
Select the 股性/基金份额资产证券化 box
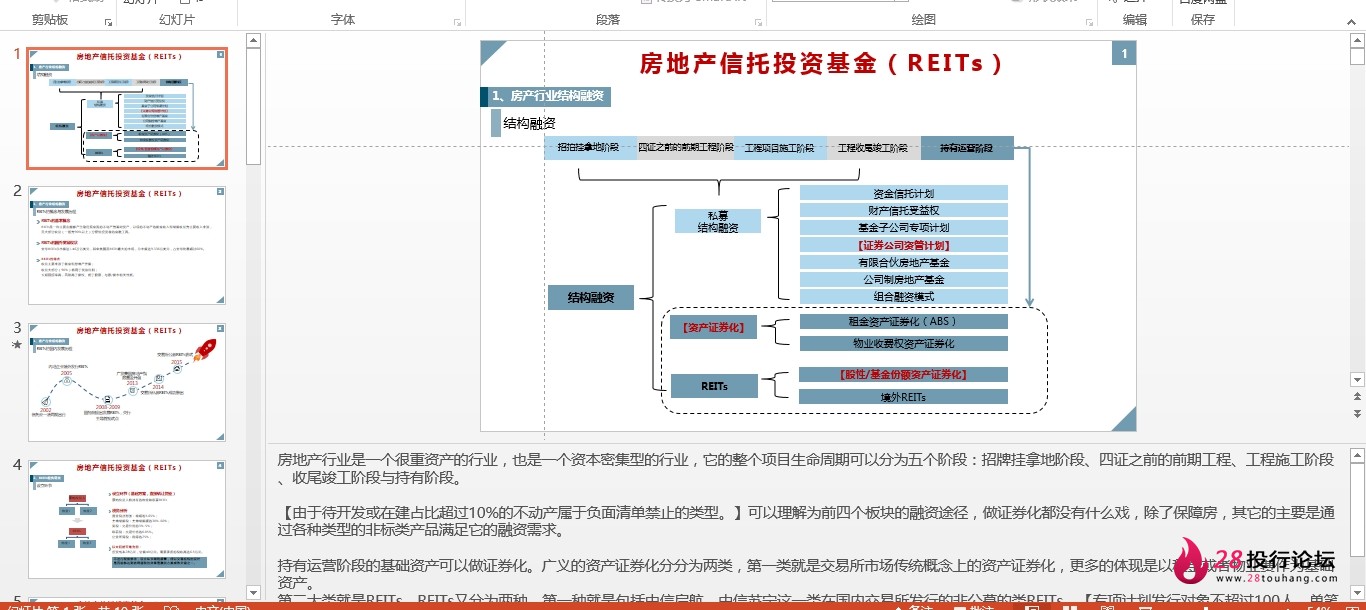pos(904,374)
